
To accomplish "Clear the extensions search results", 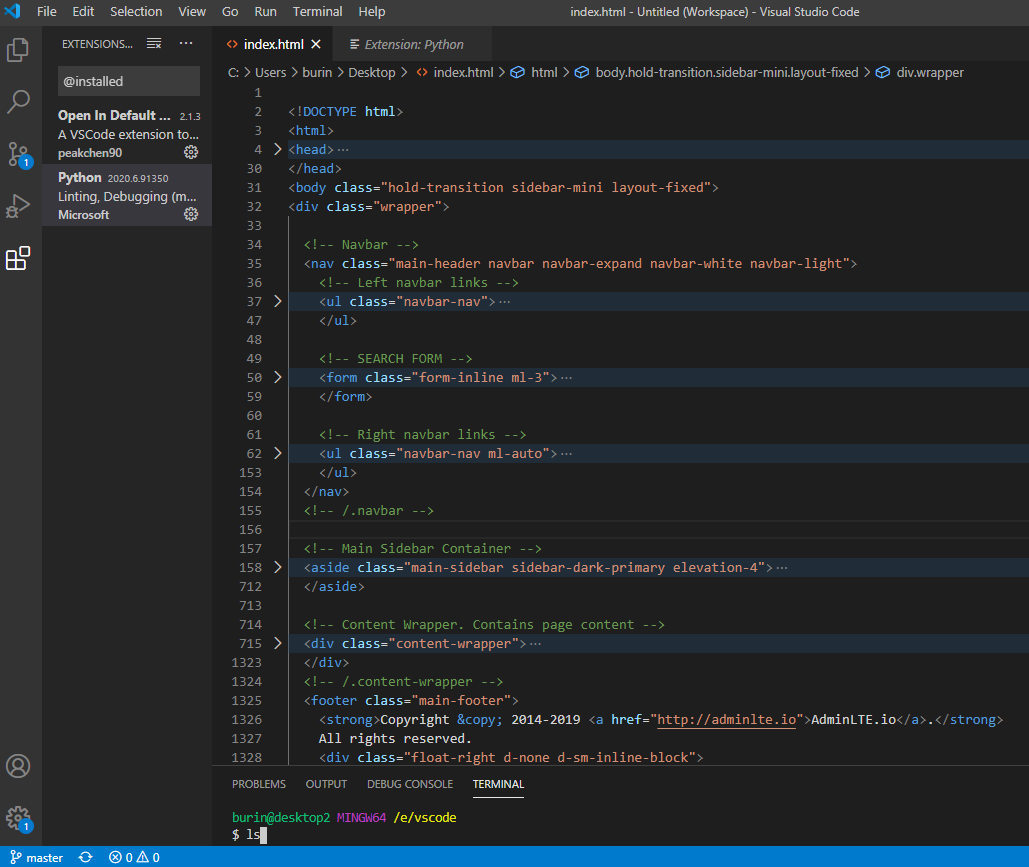I will click(x=154, y=44).
